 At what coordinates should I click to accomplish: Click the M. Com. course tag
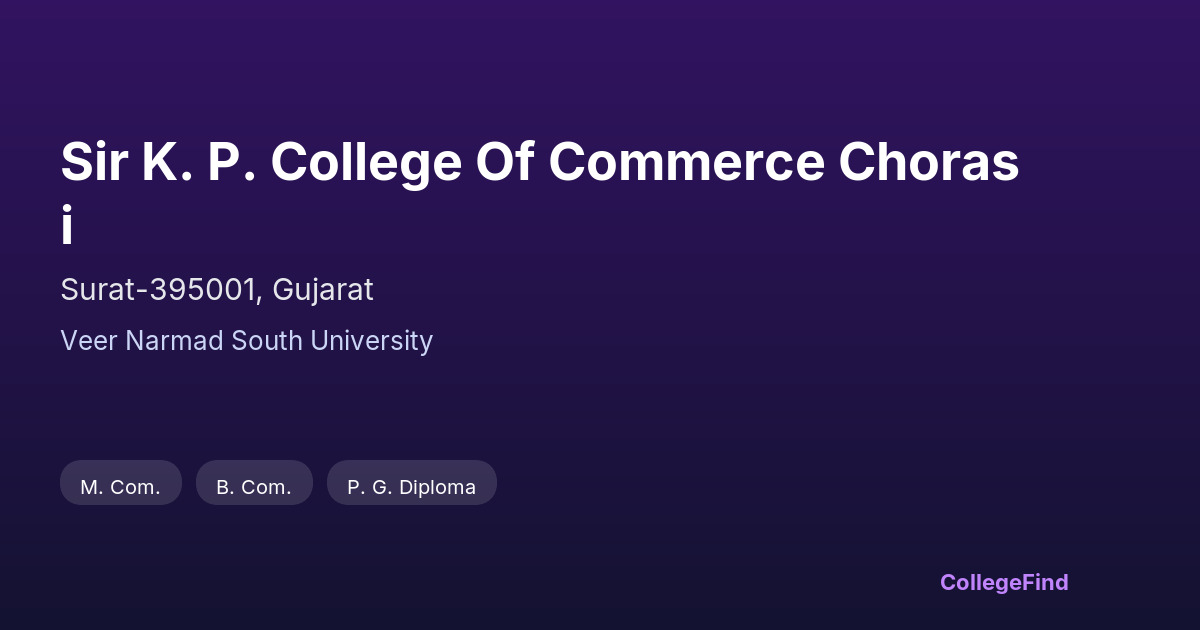click(x=120, y=487)
